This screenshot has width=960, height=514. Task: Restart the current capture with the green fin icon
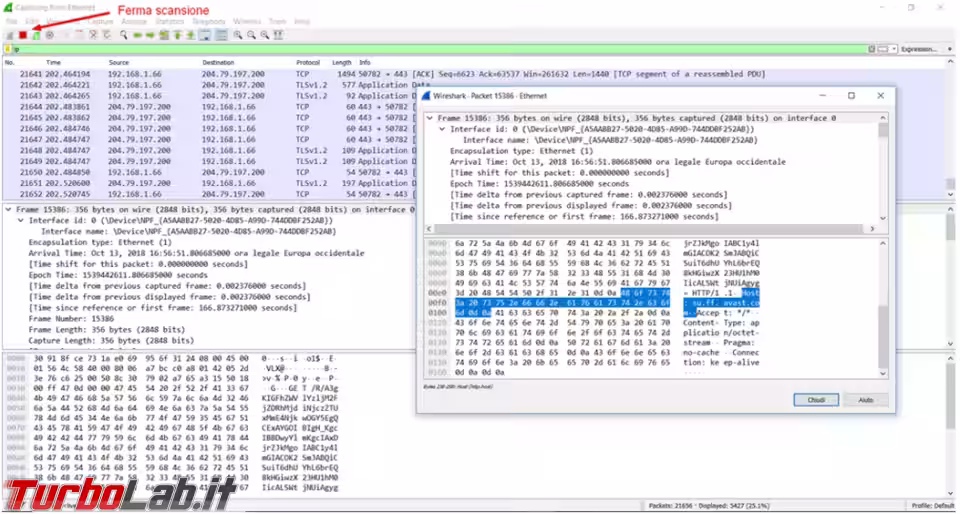pyautogui.click(x=35, y=34)
